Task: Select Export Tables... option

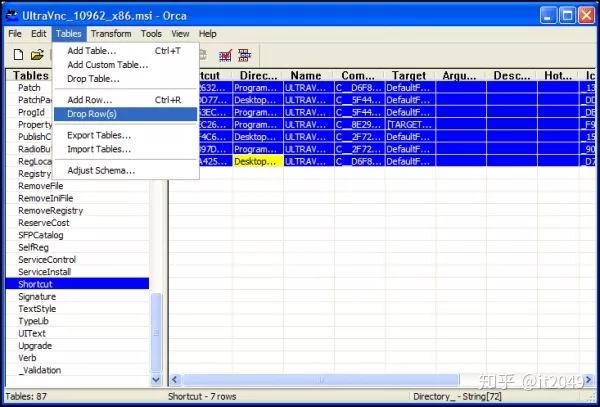Action: tap(99, 135)
